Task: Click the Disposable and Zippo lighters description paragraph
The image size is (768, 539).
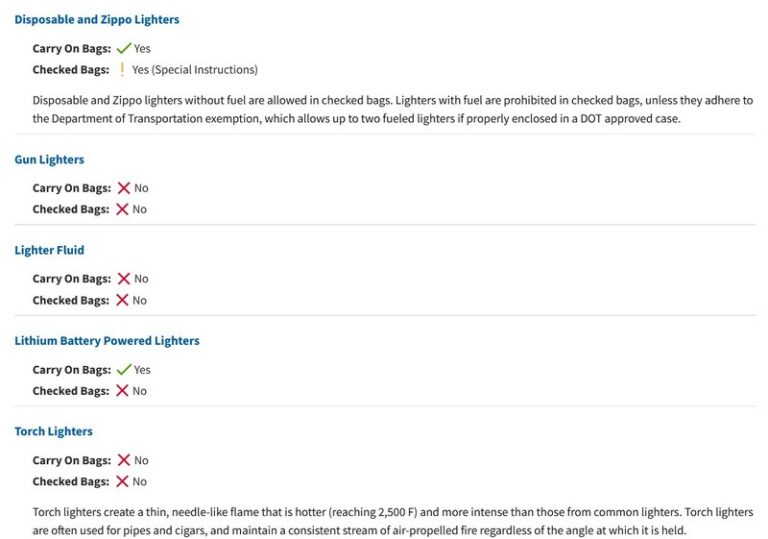Action: [392, 109]
